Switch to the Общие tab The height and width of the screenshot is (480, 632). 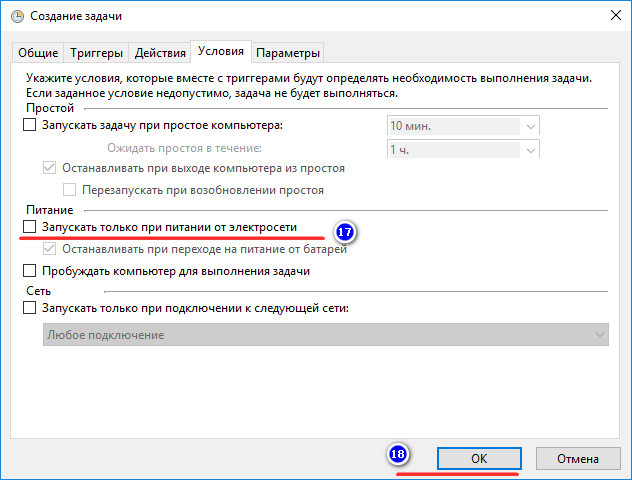(x=39, y=53)
